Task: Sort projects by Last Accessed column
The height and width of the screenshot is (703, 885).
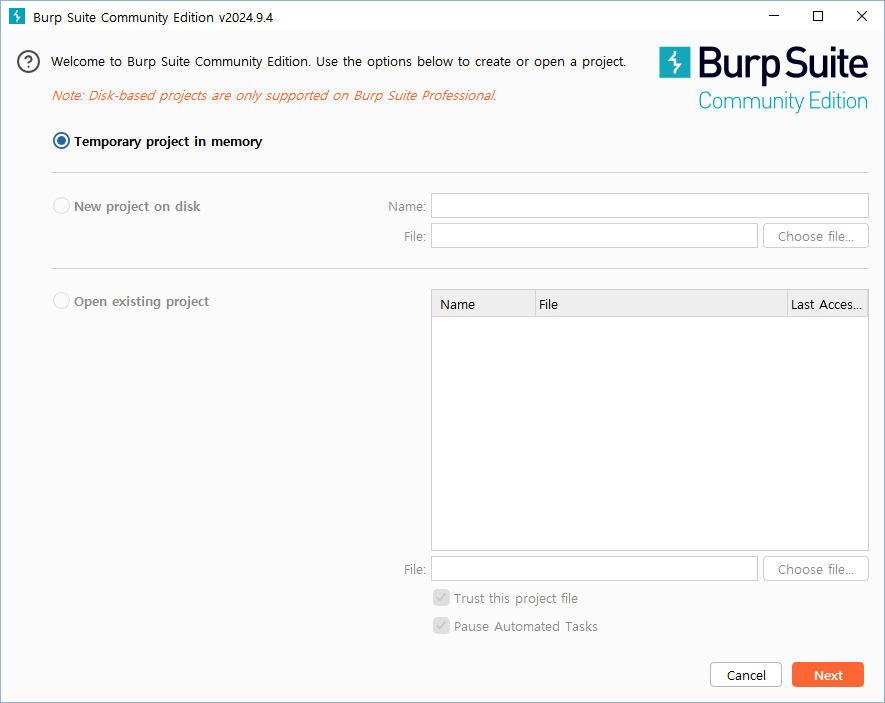Action: tap(827, 304)
